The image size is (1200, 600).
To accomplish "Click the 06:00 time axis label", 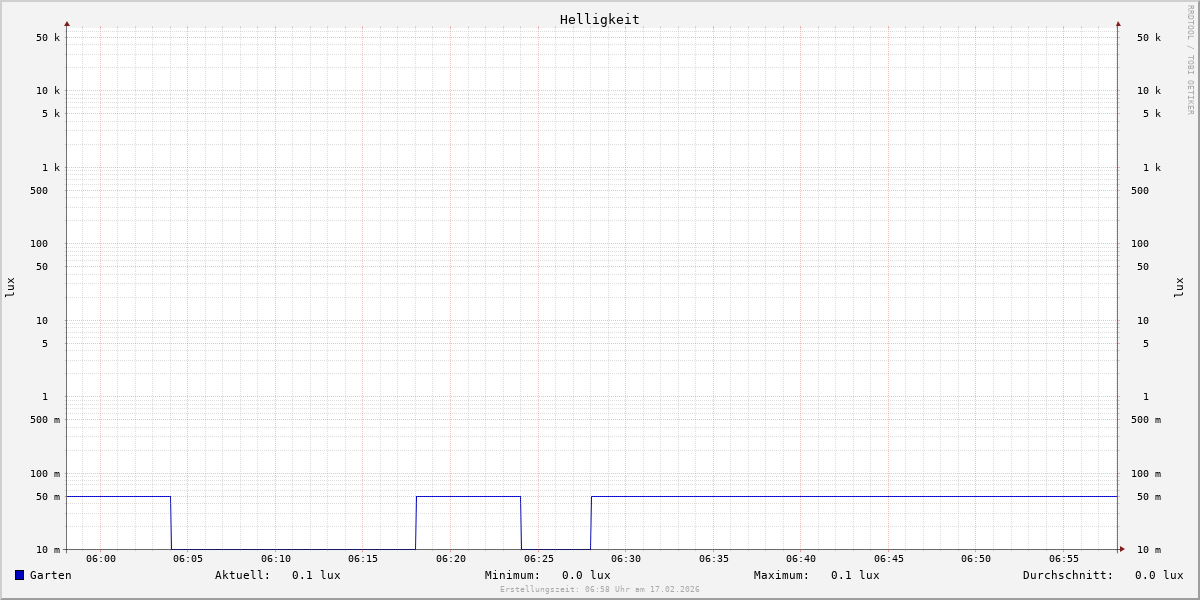I will pyautogui.click(x=101, y=559).
